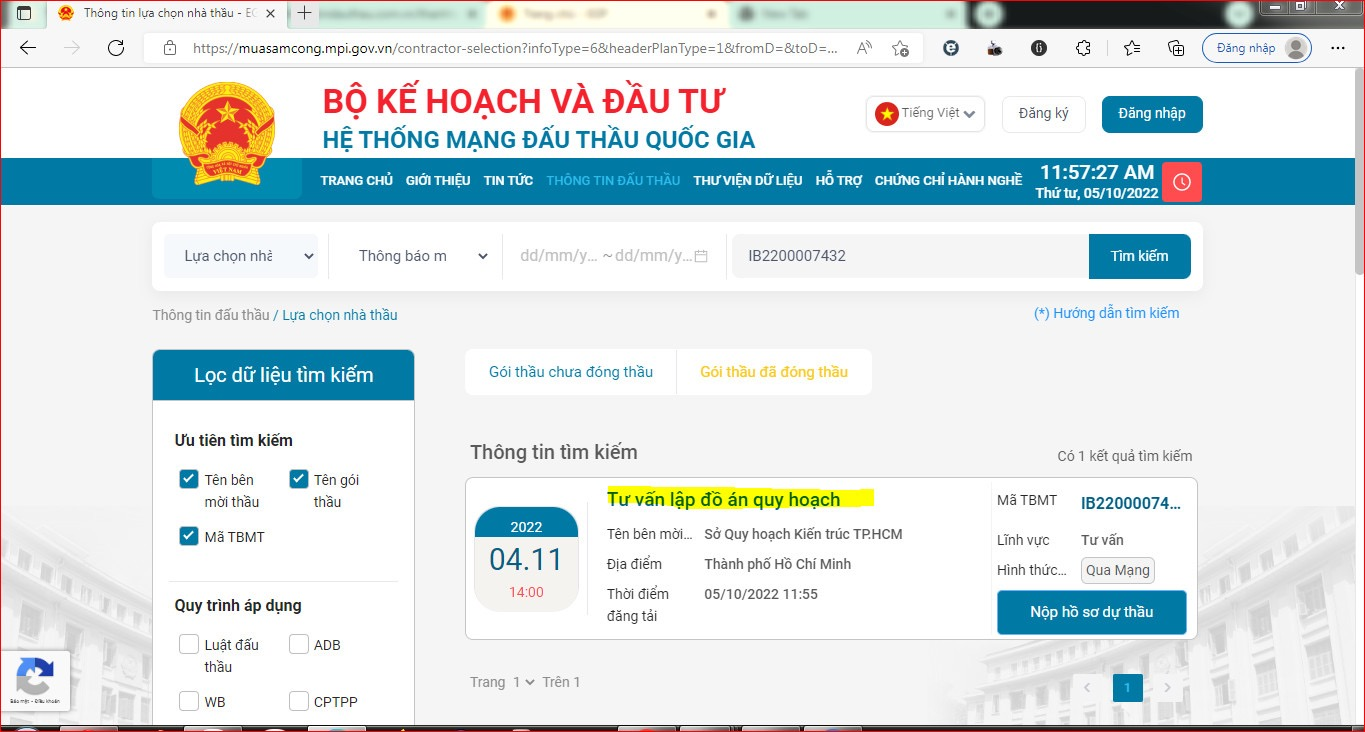Click the Ghostery extension icon
The image size is (1365, 732).
[x=950, y=47]
